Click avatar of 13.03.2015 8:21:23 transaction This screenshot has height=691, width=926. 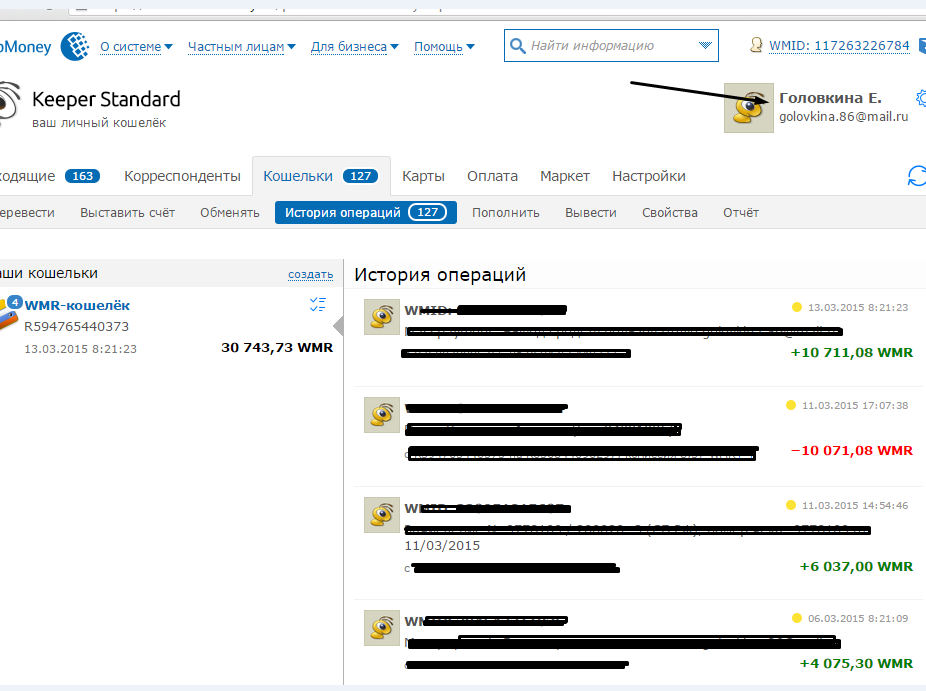381,318
